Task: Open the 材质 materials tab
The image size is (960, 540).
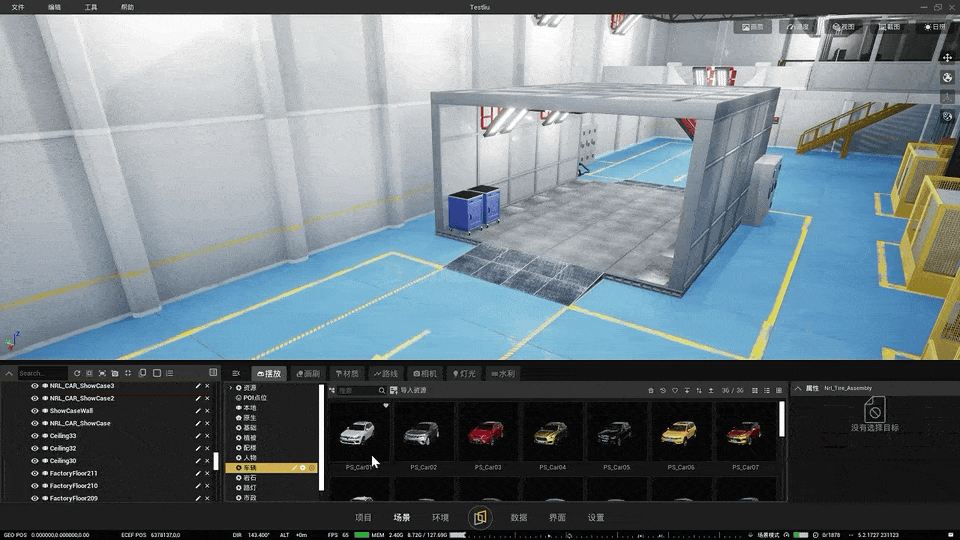Action: [345, 373]
